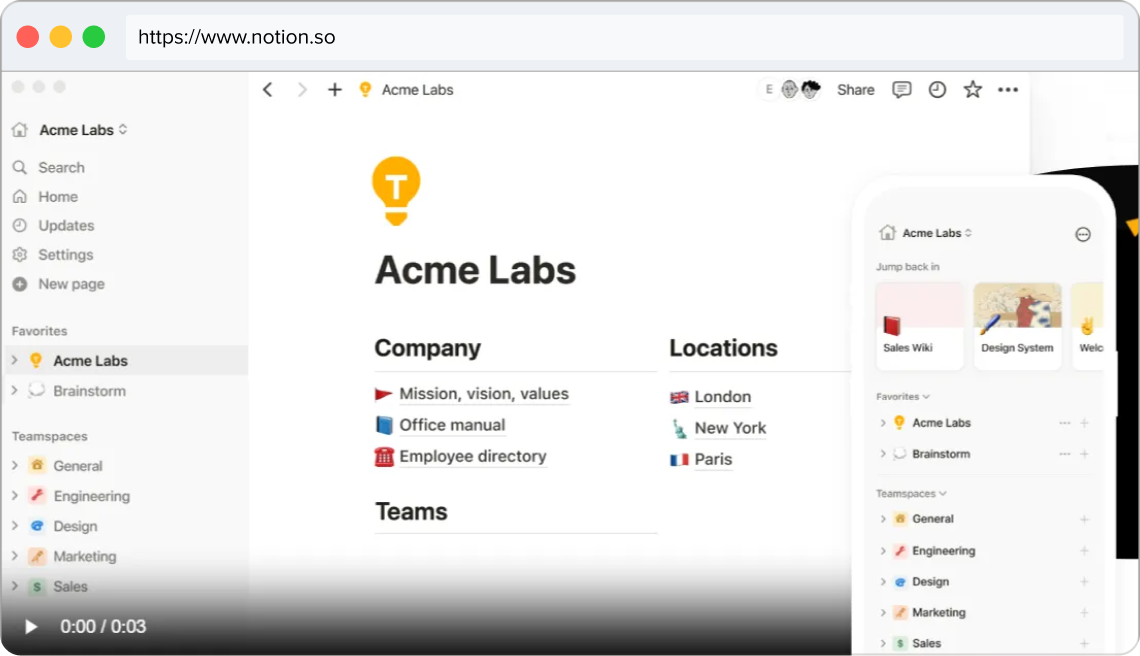Open the Paris location link
The image size is (1140, 656).
click(712, 459)
